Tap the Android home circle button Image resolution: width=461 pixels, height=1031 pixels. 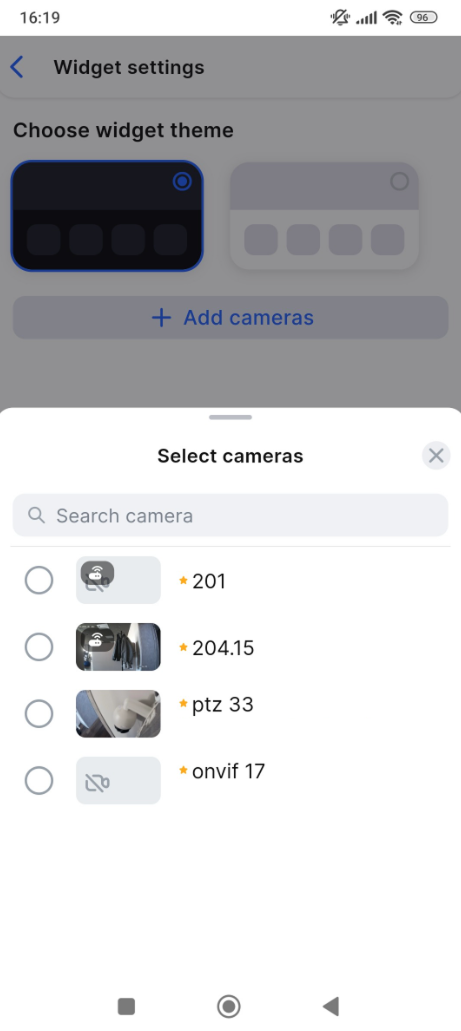point(229,1006)
